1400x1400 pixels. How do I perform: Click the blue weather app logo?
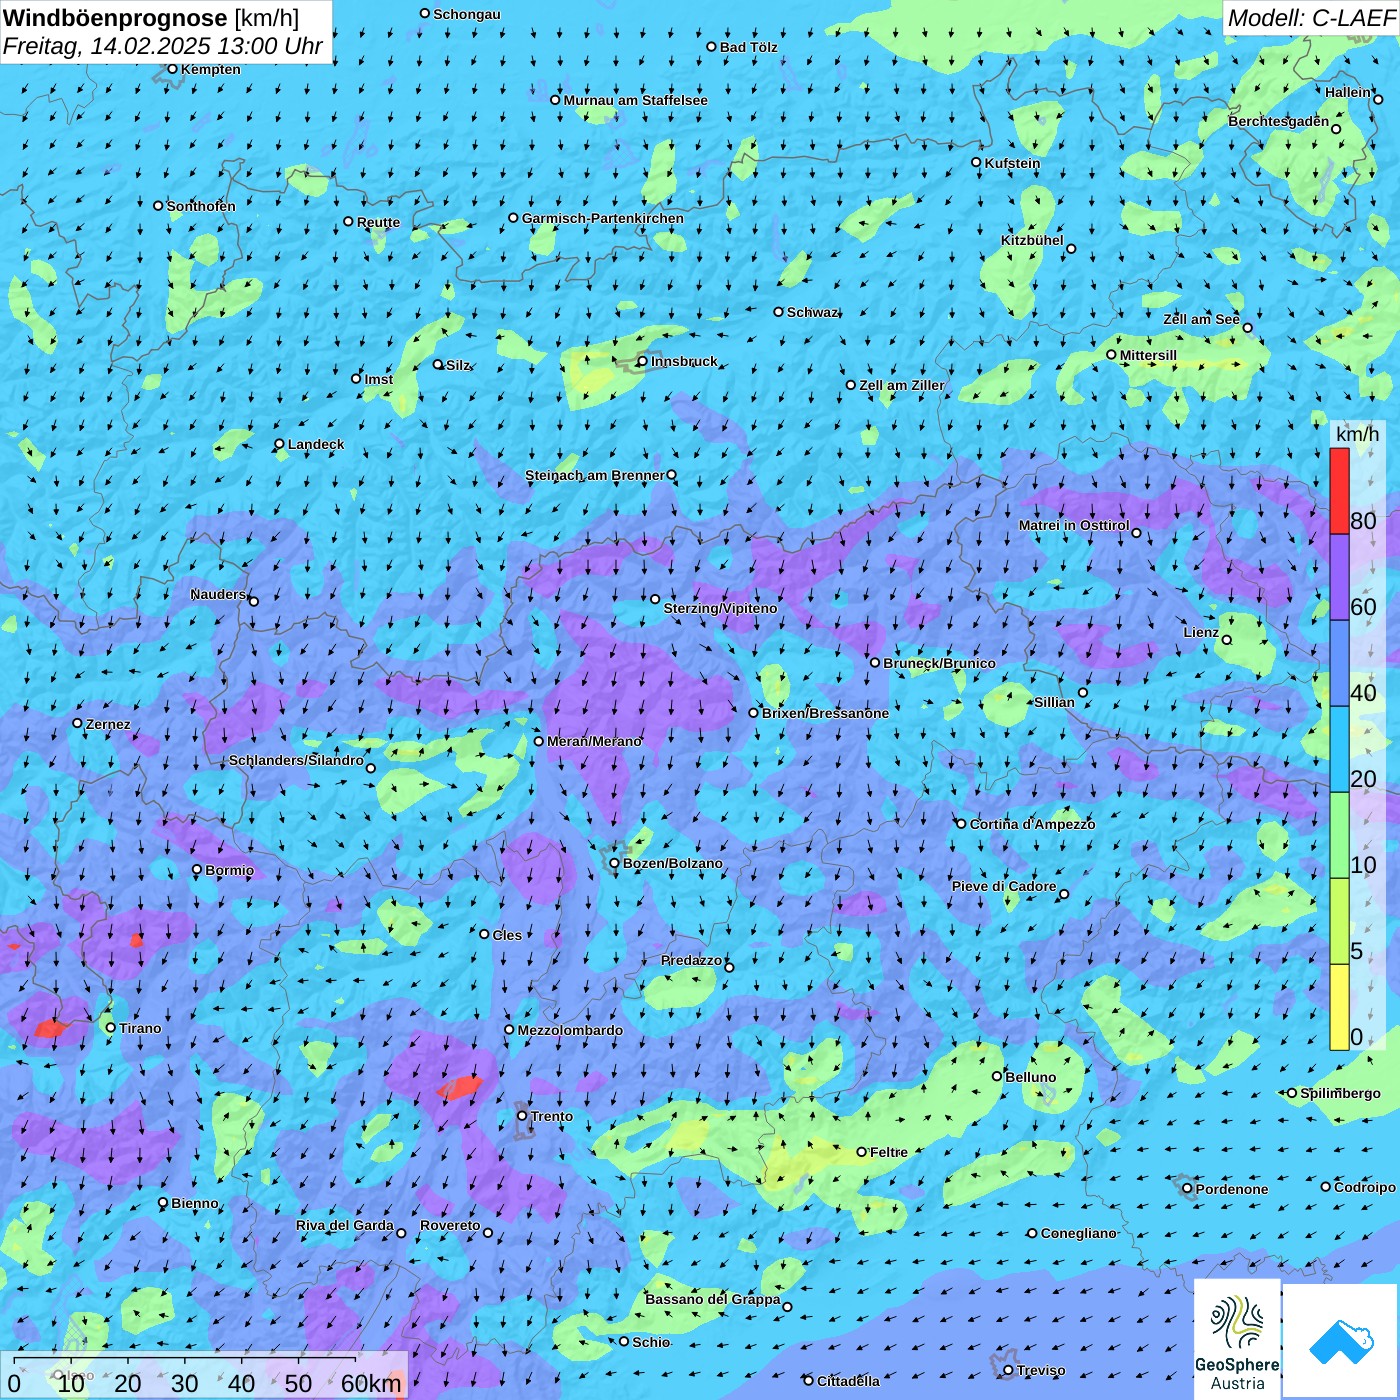coord(1341,1342)
